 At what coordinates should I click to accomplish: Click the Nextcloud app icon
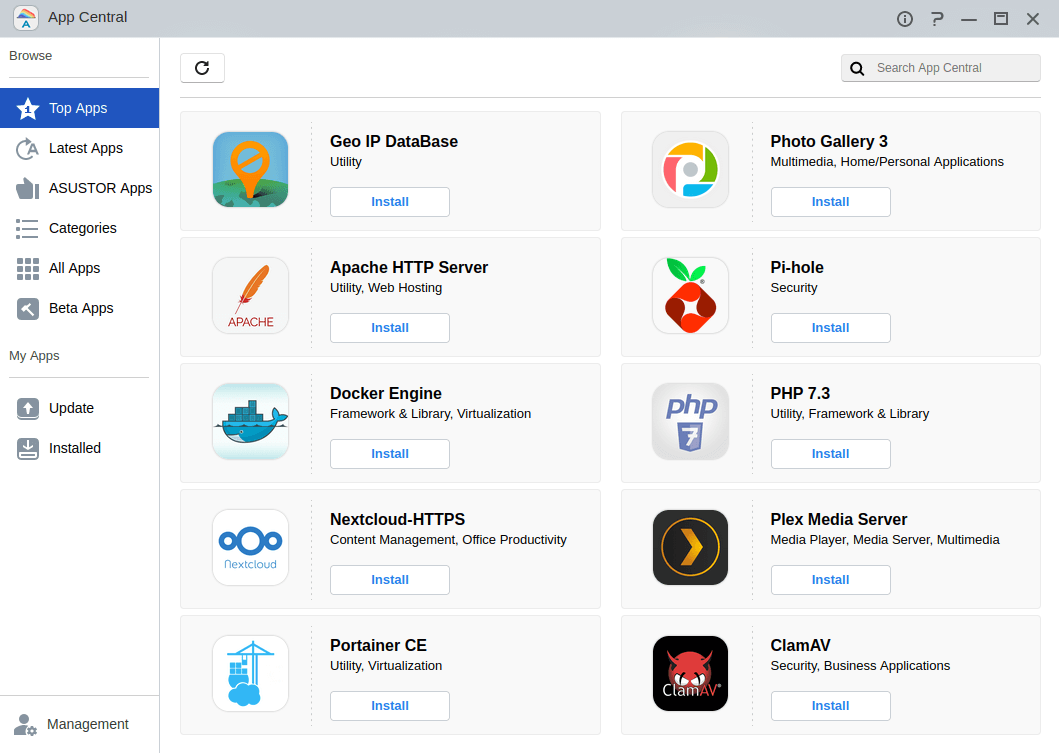click(251, 547)
